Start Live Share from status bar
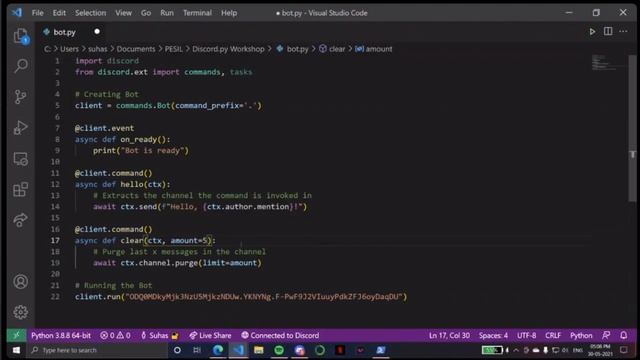 (x=210, y=335)
